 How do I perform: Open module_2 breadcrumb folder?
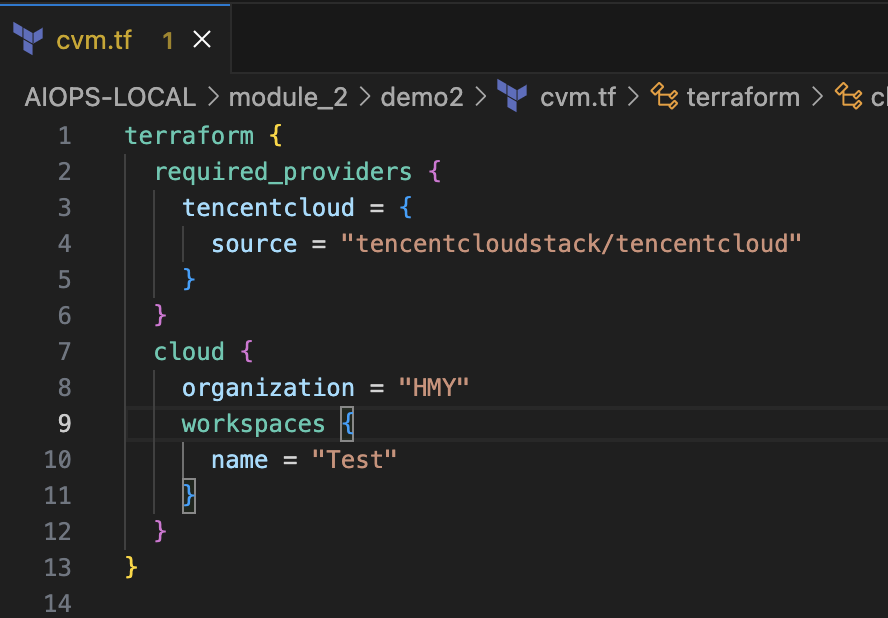point(288,97)
